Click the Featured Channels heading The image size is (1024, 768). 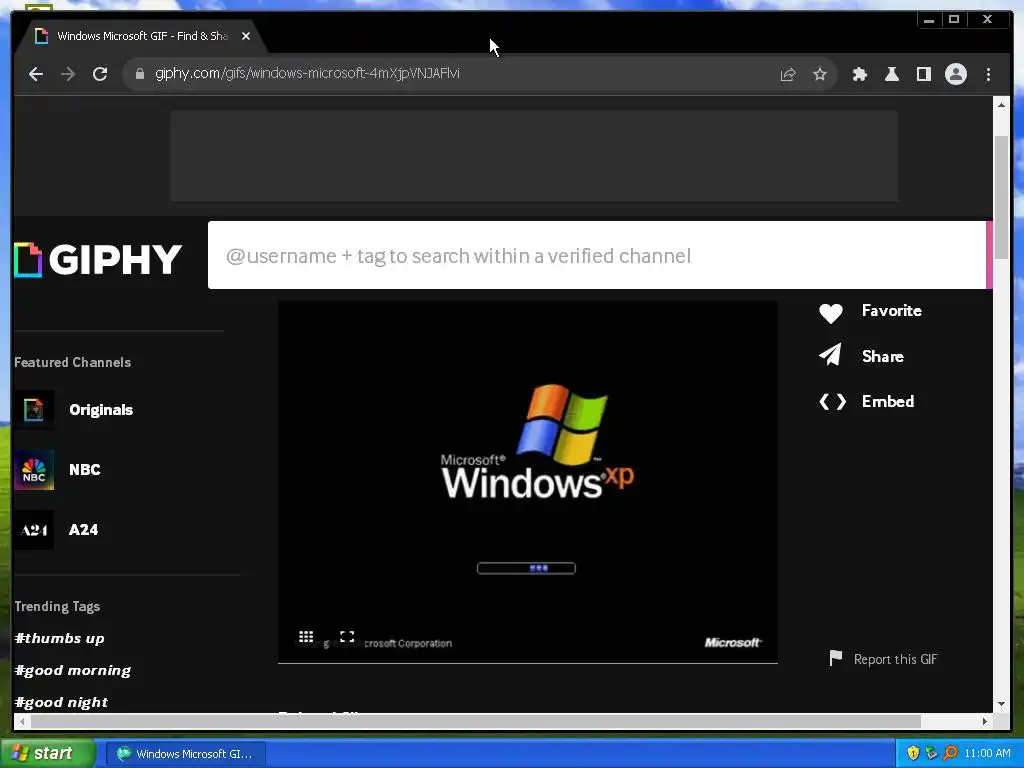point(72,362)
